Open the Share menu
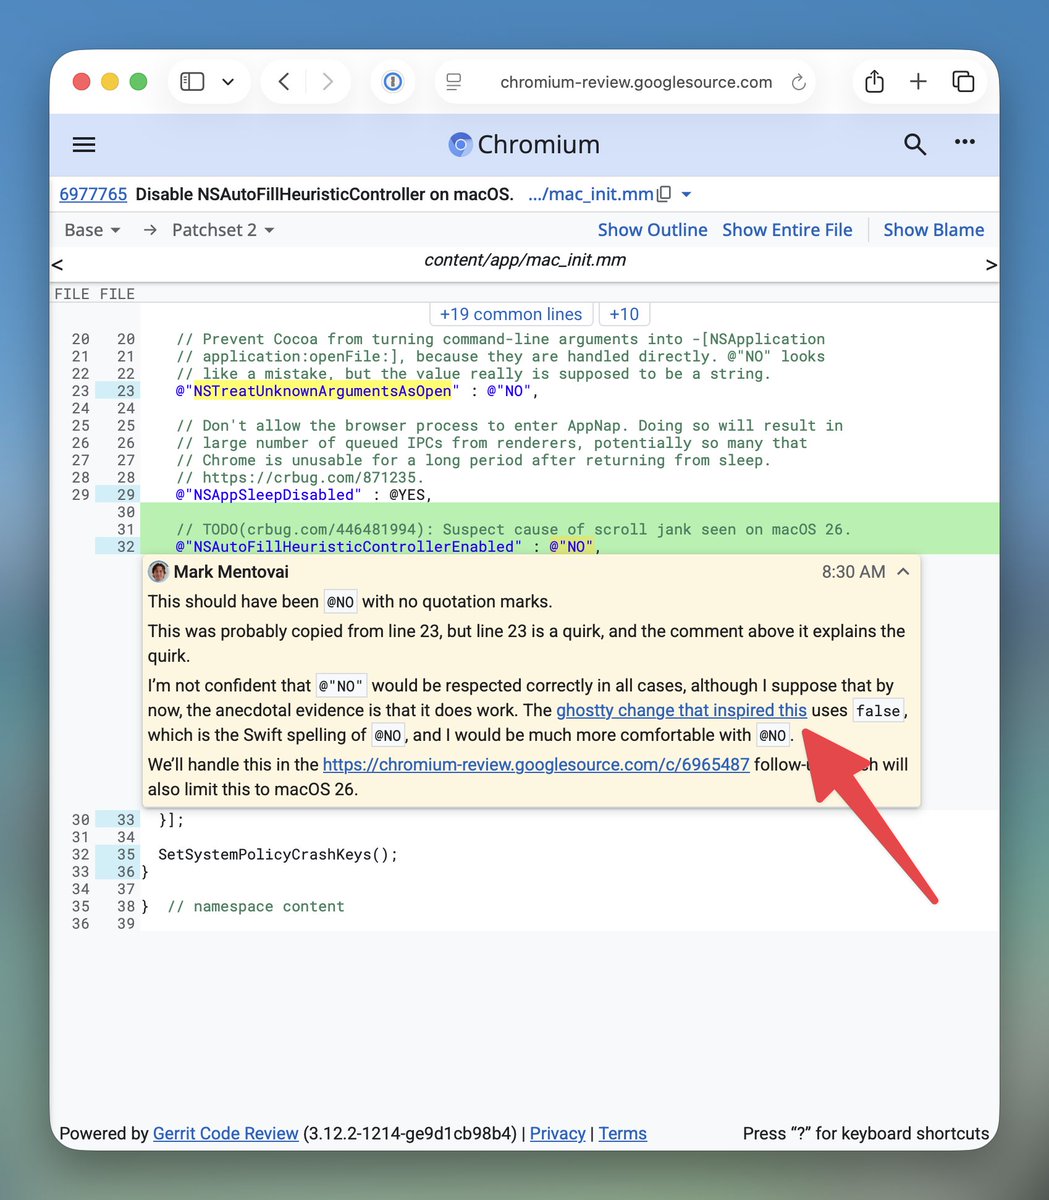 point(874,81)
